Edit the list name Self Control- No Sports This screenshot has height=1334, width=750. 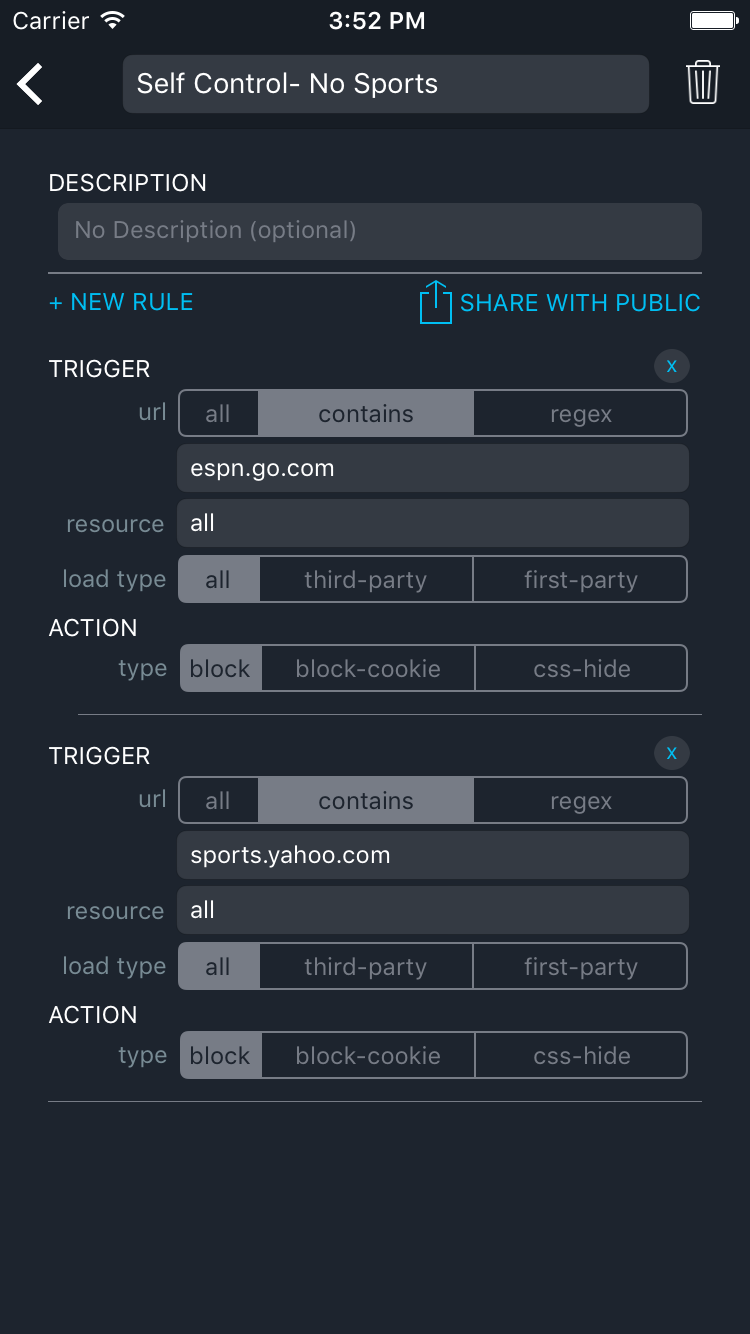tap(386, 84)
